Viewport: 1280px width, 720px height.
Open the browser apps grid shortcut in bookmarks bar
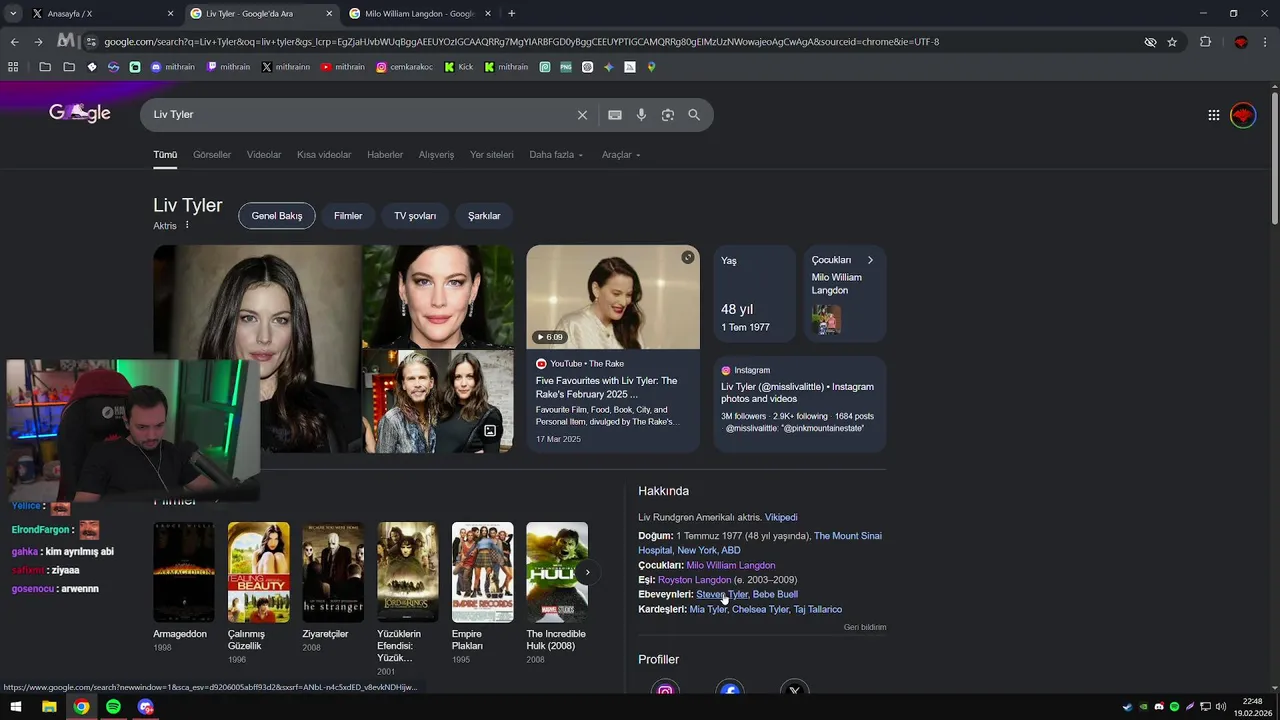coord(13,67)
